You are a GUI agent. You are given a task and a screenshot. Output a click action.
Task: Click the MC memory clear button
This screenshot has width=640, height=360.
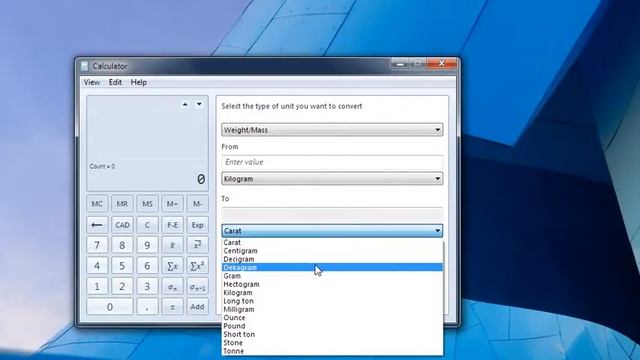[x=97, y=204]
